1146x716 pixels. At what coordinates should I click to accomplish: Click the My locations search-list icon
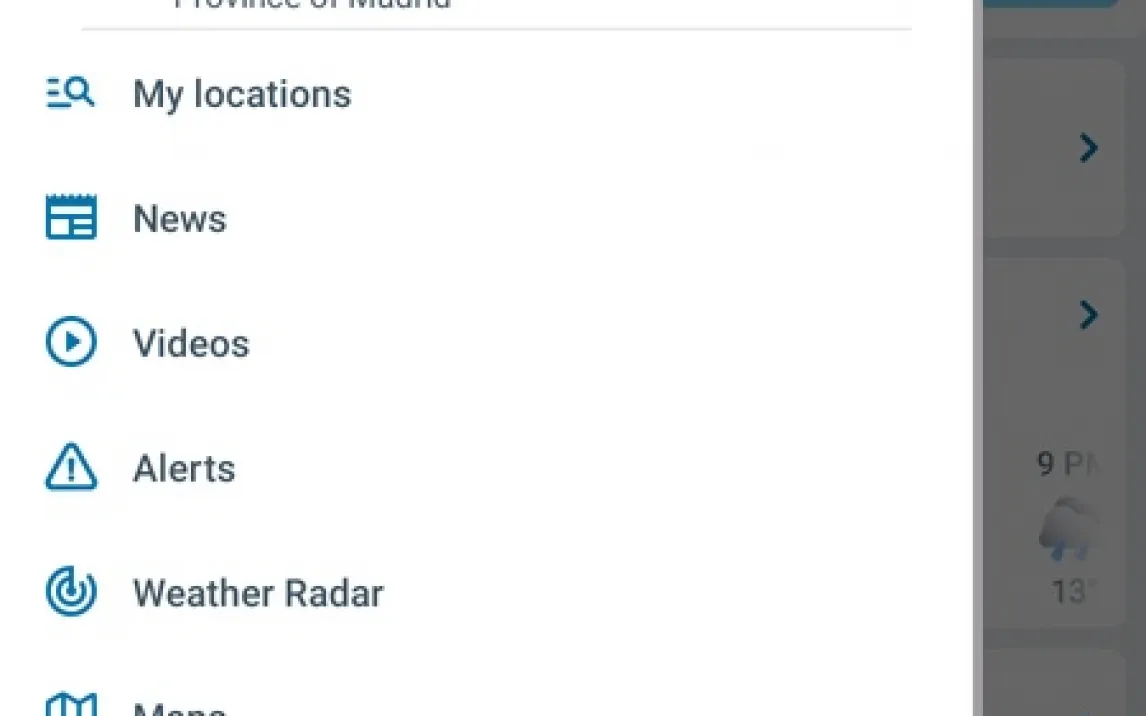click(71, 94)
